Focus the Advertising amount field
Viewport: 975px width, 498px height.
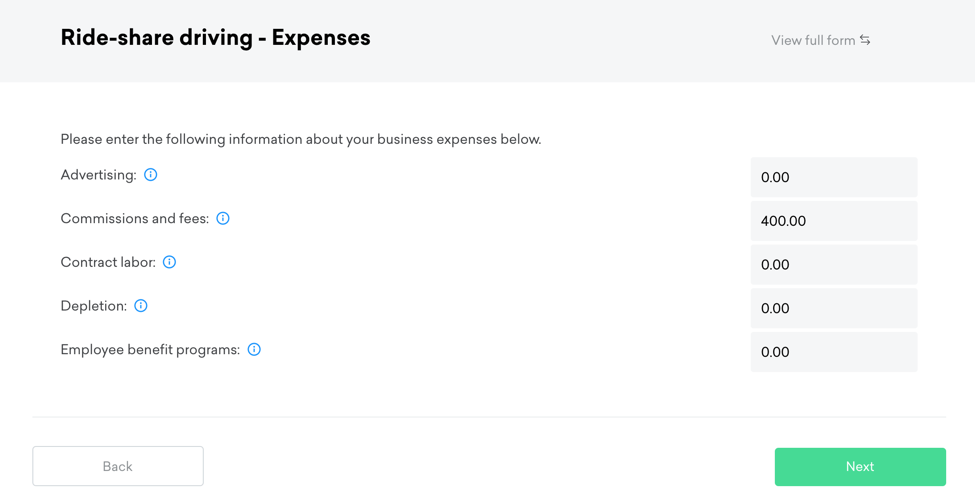pyautogui.click(x=833, y=178)
